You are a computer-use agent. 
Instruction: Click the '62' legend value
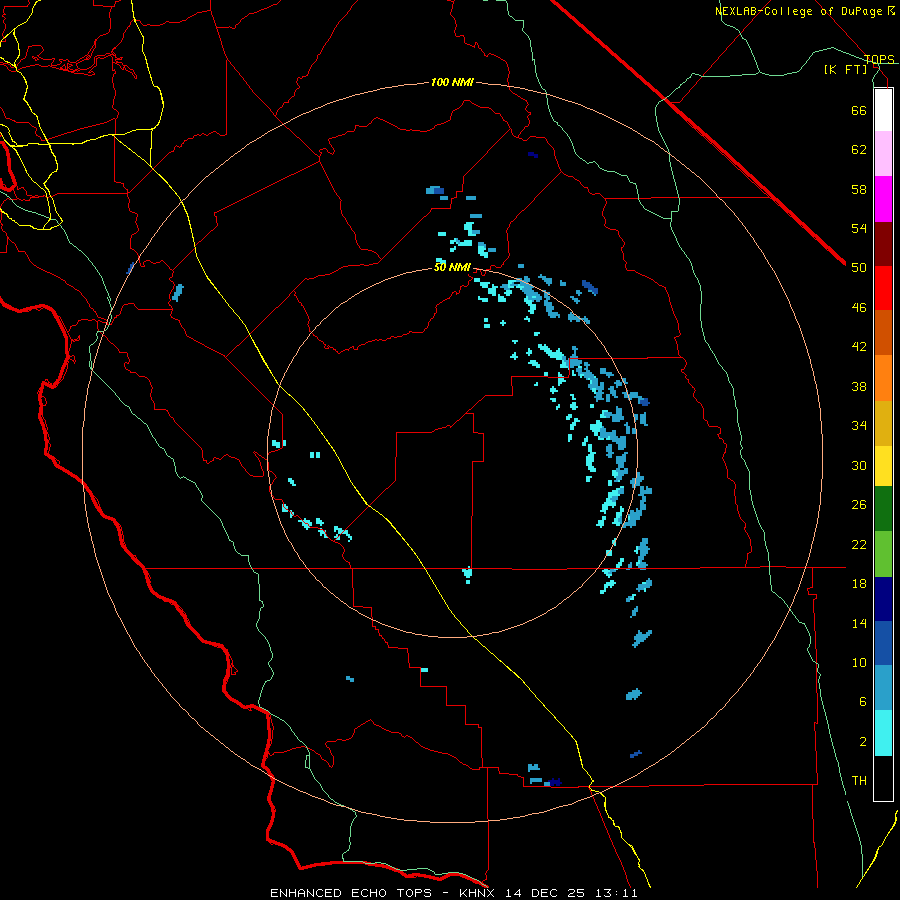pyautogui.click(x=859, y=150)
